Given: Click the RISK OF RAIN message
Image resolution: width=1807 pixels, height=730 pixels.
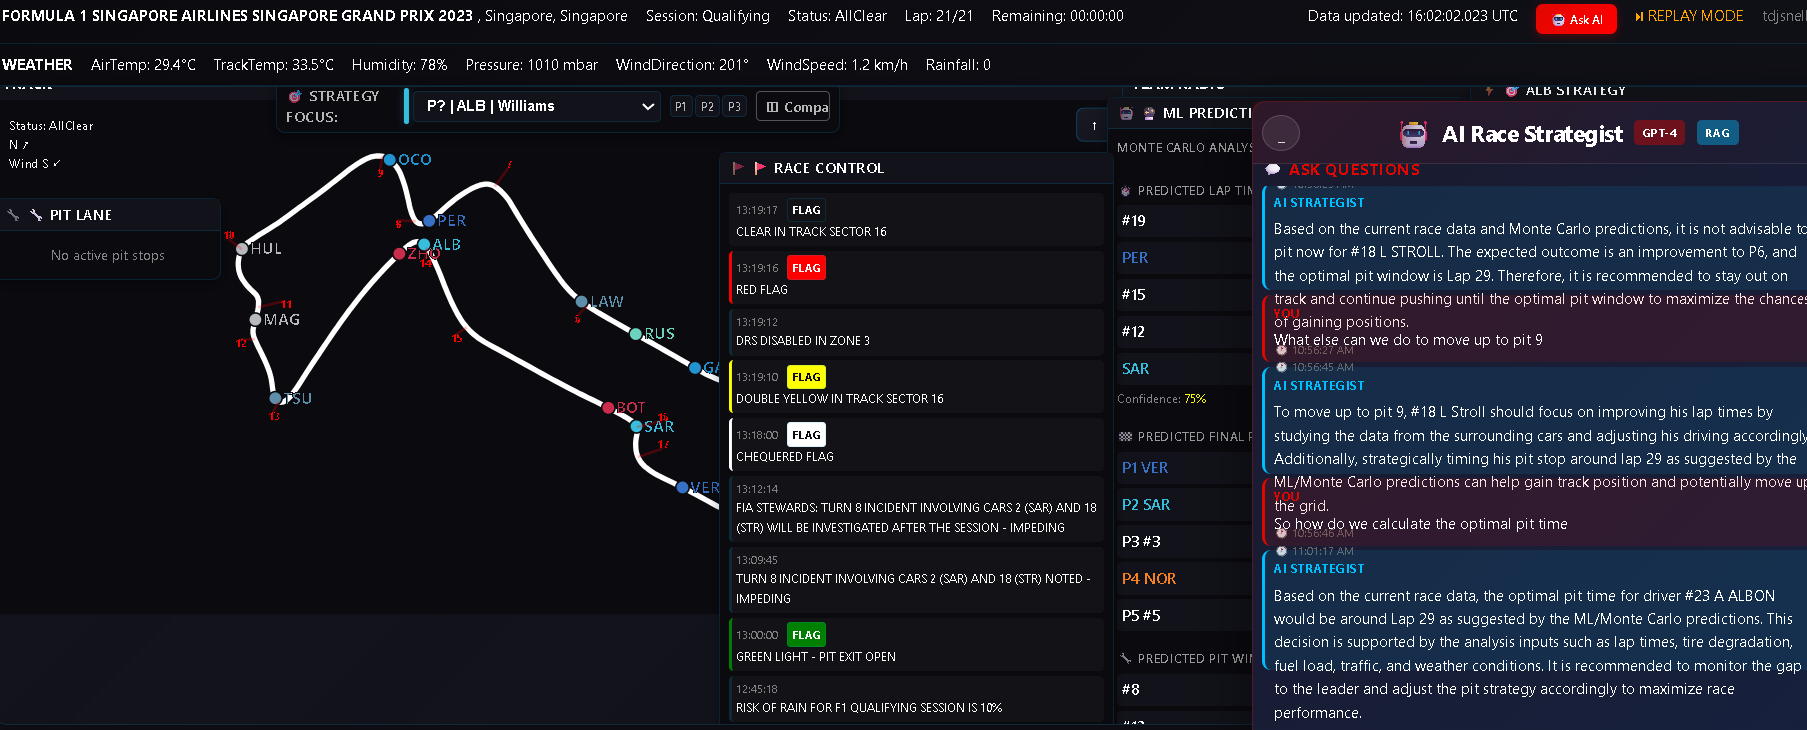Looking at the screenshot, I should [869, 708].
